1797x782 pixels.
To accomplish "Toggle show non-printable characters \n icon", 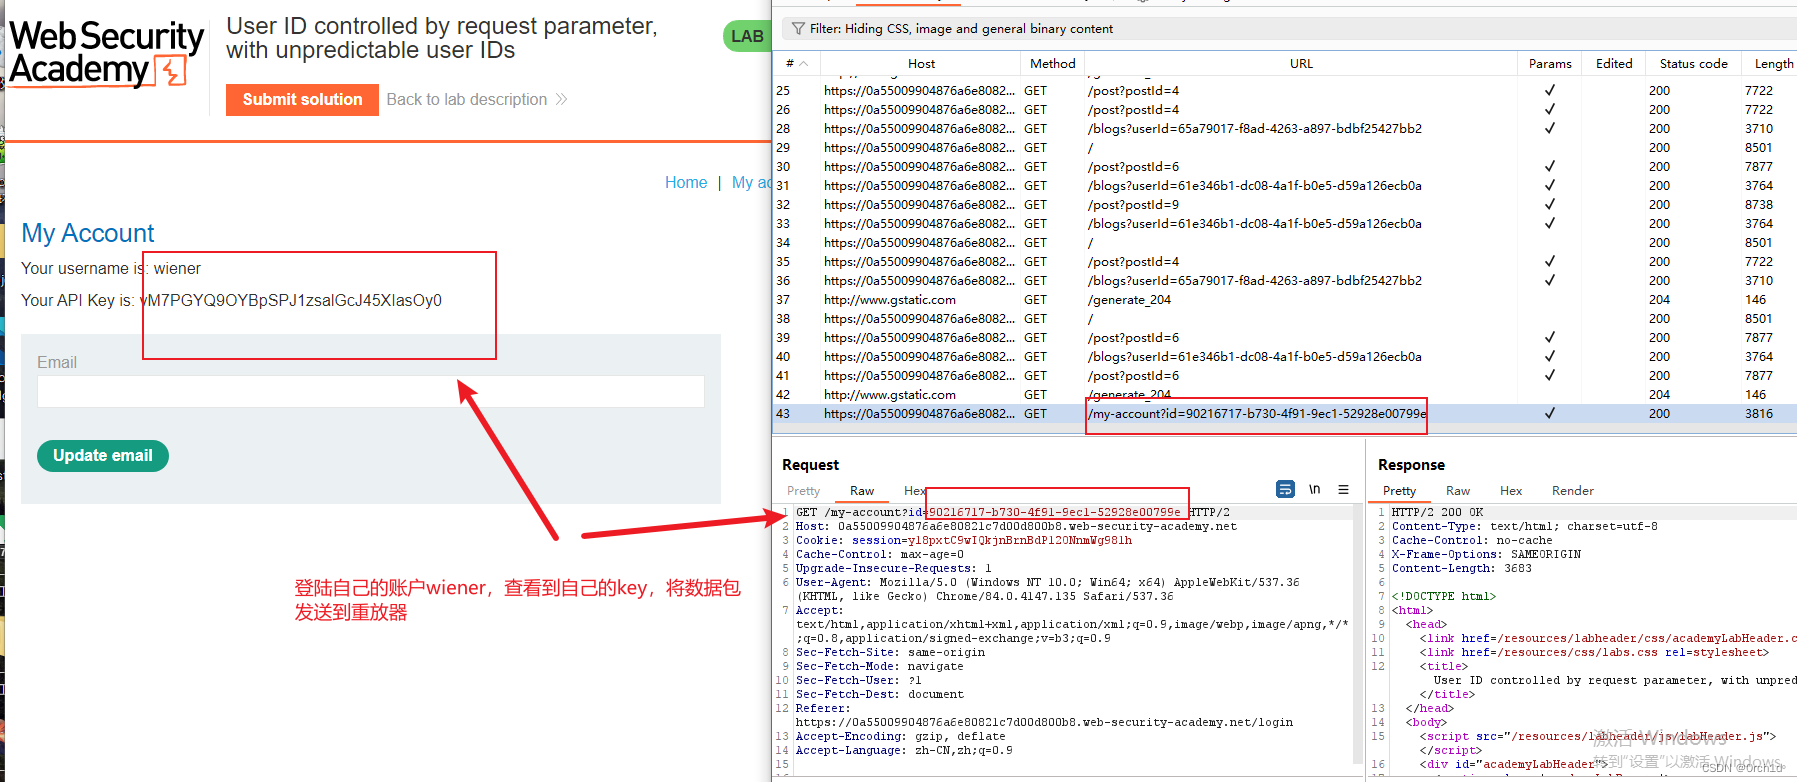I will click(1314, 489).
